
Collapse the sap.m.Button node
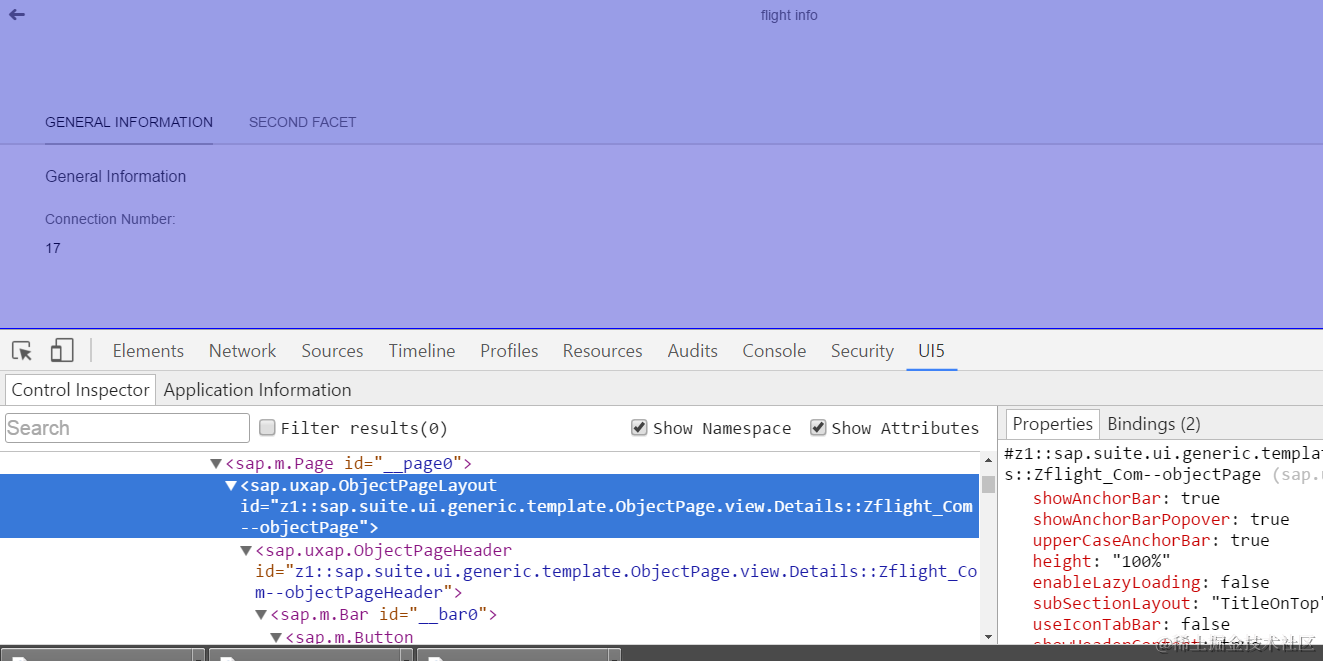(276, 637)
